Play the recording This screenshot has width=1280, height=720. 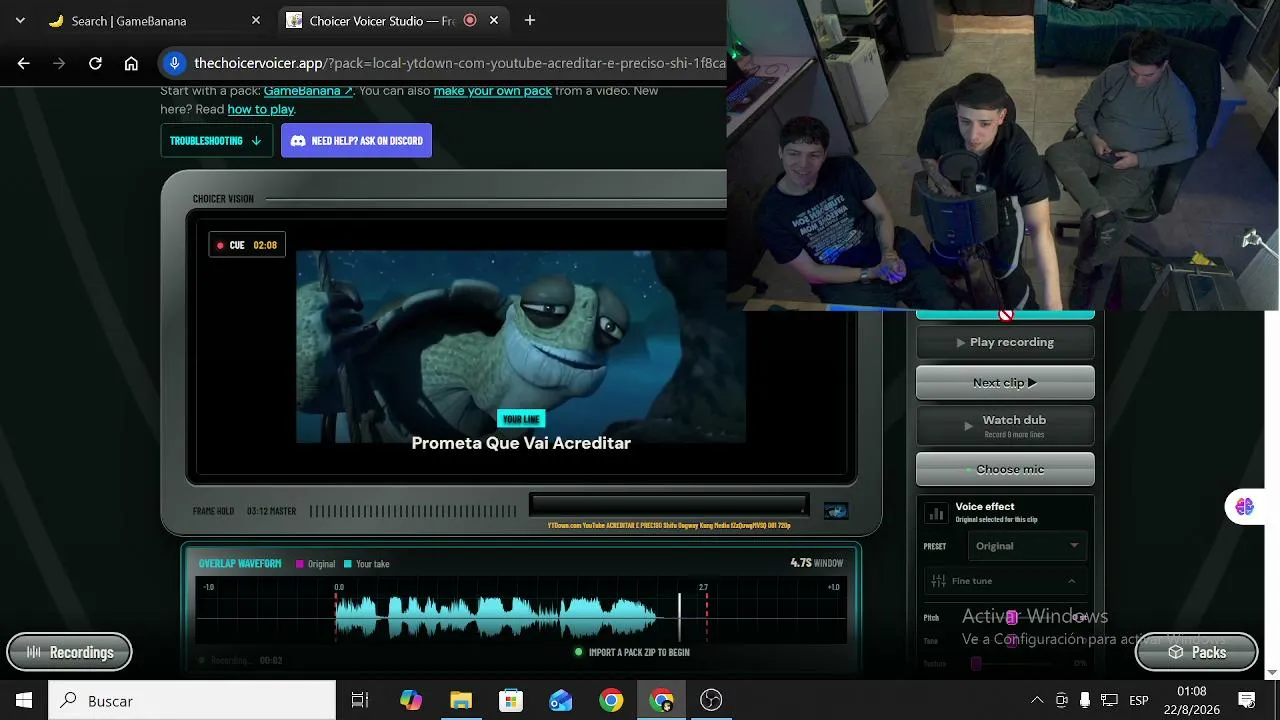pos(1005,342)
